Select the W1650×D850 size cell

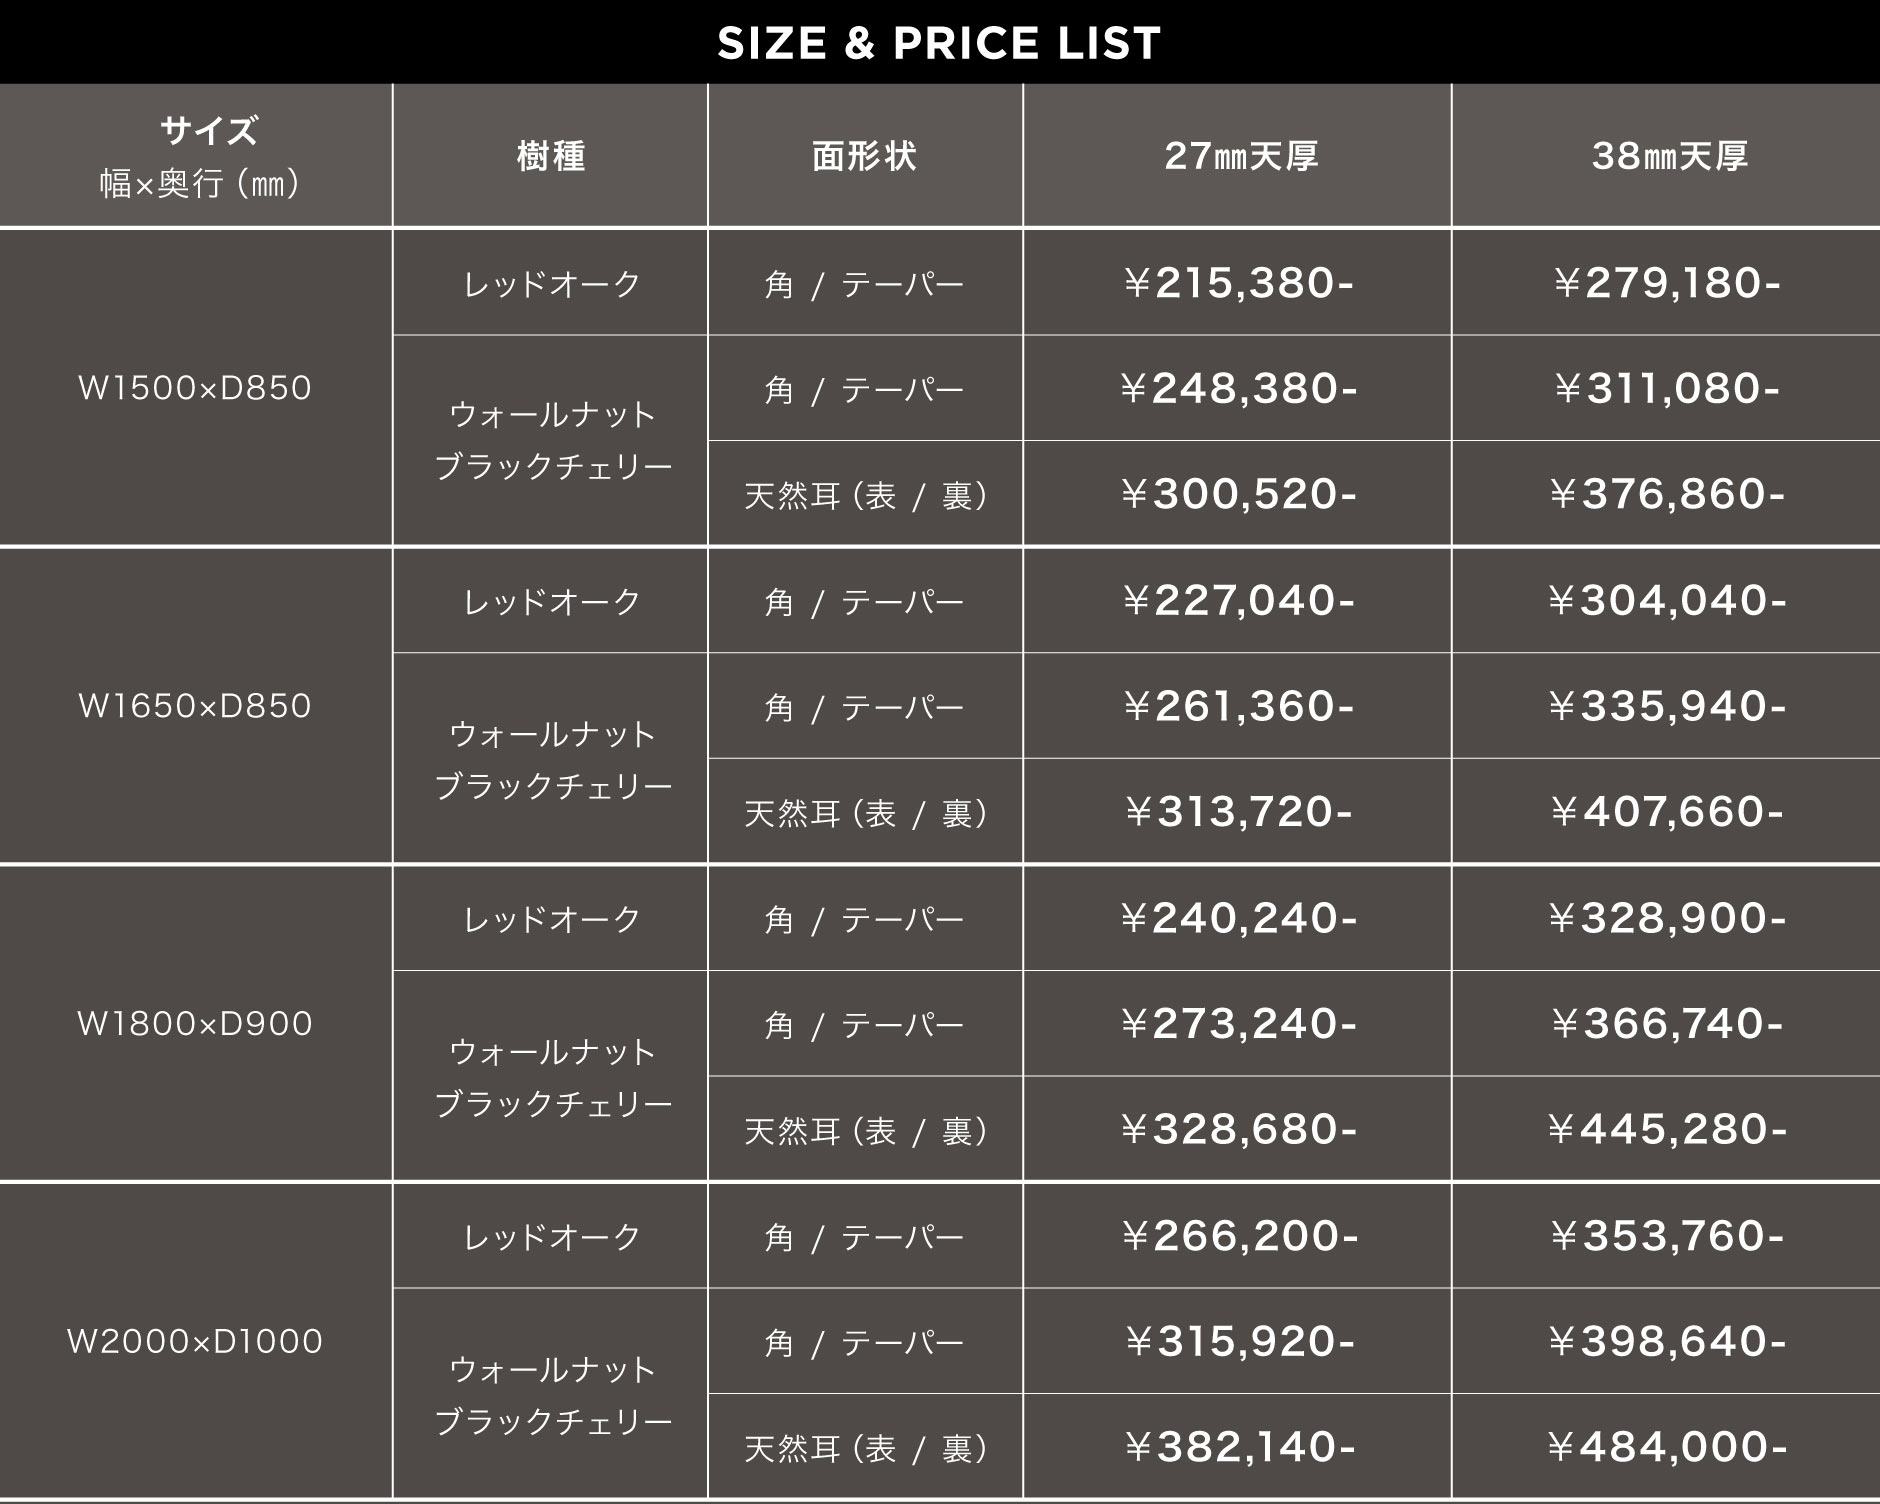coord(195,706)
